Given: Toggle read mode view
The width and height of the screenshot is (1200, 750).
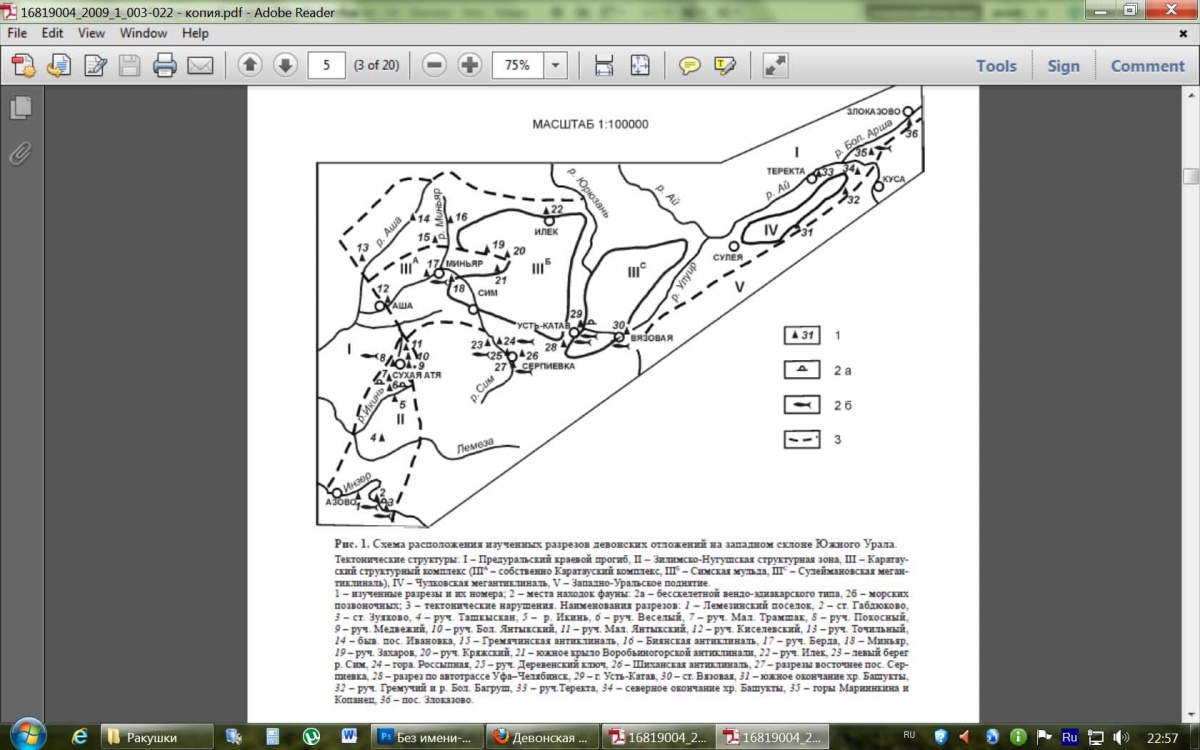Looking at the screenshot, I should [775, 66].
